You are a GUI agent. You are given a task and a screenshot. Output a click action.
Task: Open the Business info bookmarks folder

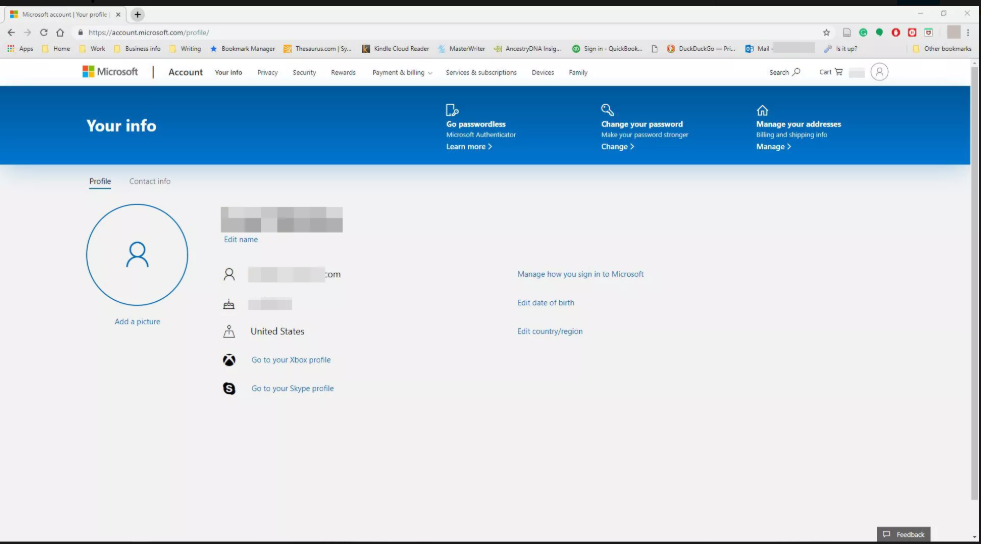click(x=137, y=48)
